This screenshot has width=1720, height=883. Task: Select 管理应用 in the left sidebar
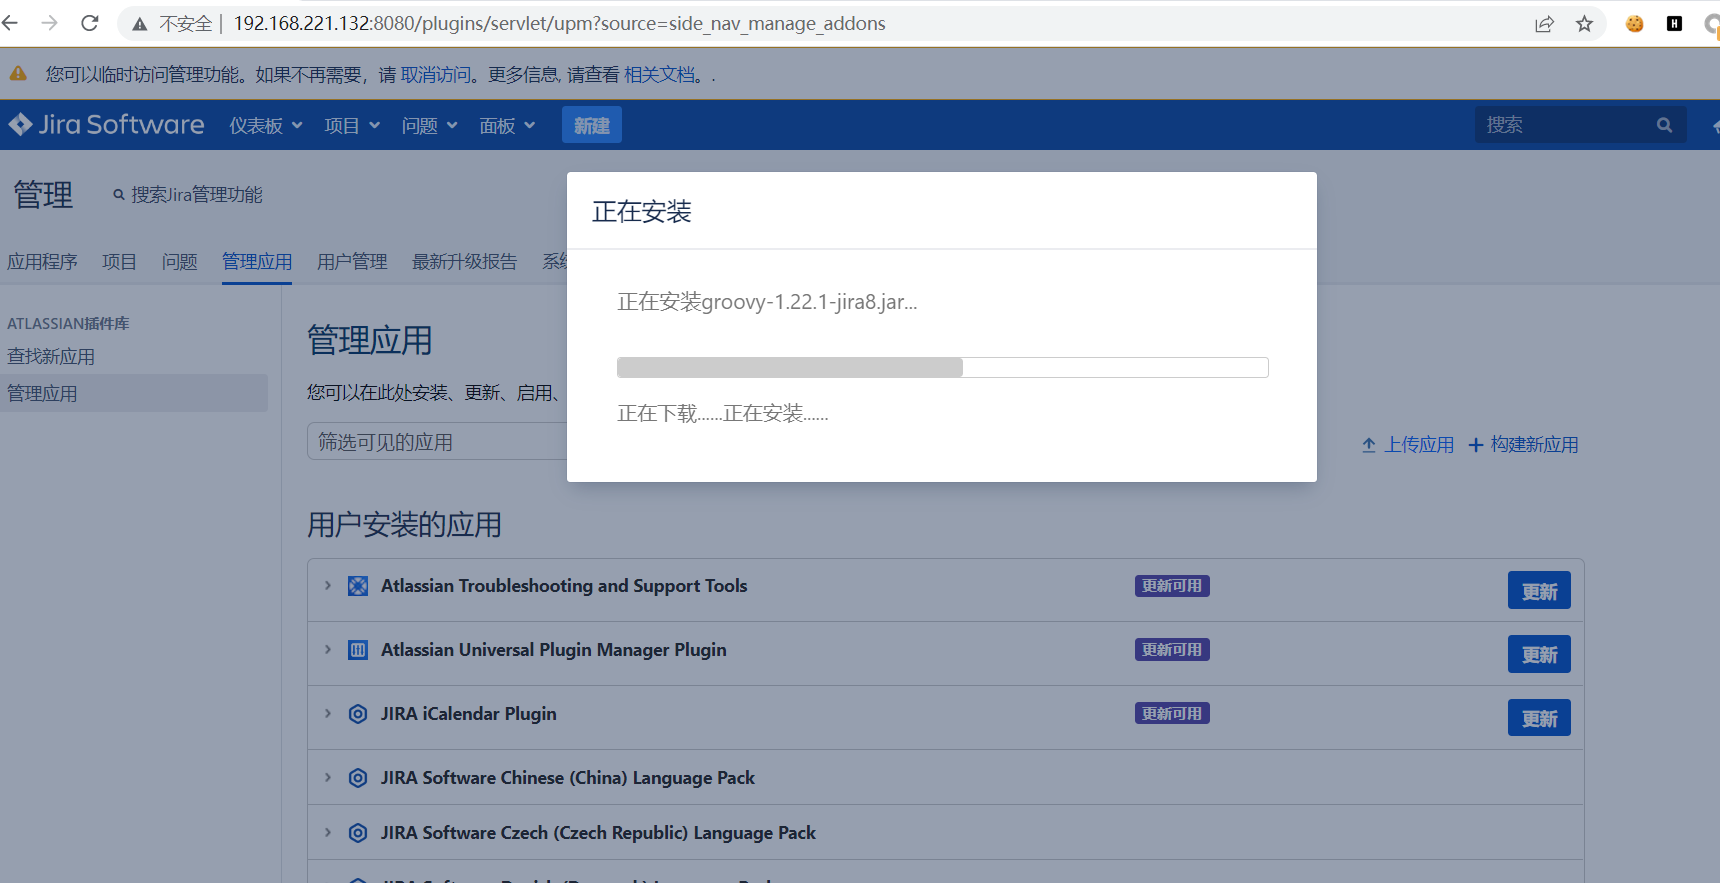pos(134,393)
